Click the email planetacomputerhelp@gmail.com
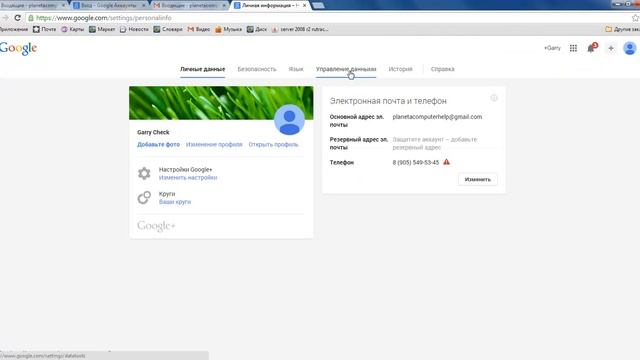640x360 pixels. (437, 117)
